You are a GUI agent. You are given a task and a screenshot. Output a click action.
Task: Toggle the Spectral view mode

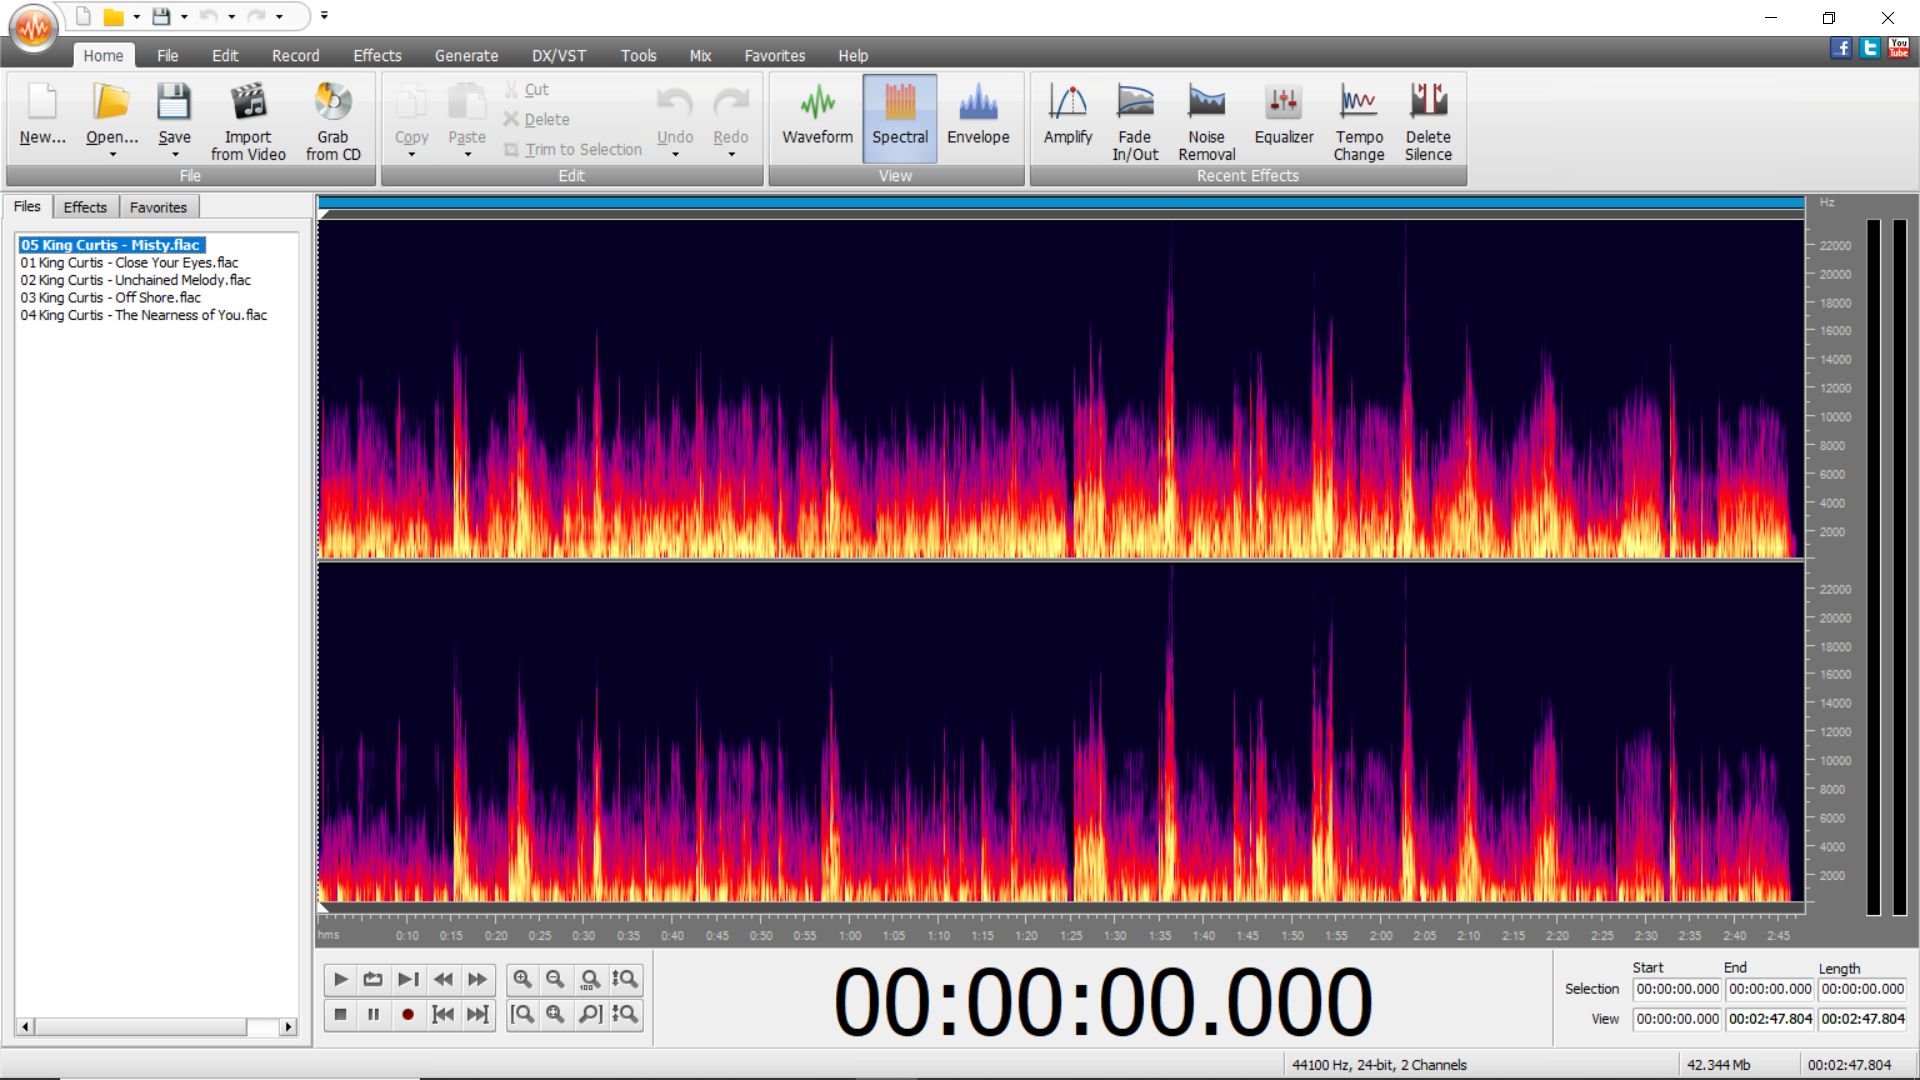pos(899,116)
